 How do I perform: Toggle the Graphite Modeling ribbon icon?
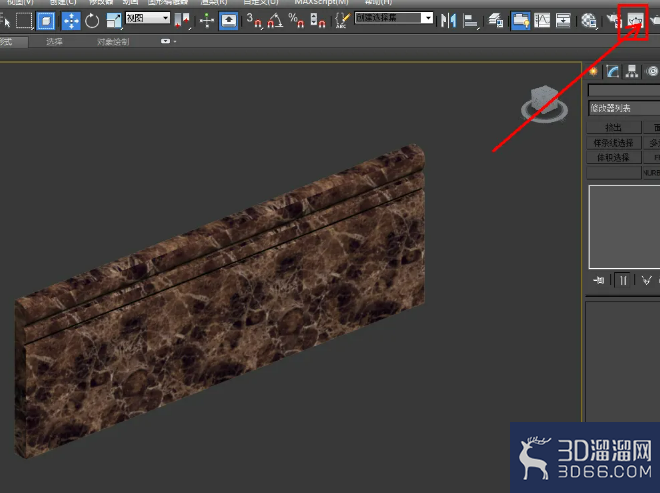pyautogui.click(x=521, y=20)
